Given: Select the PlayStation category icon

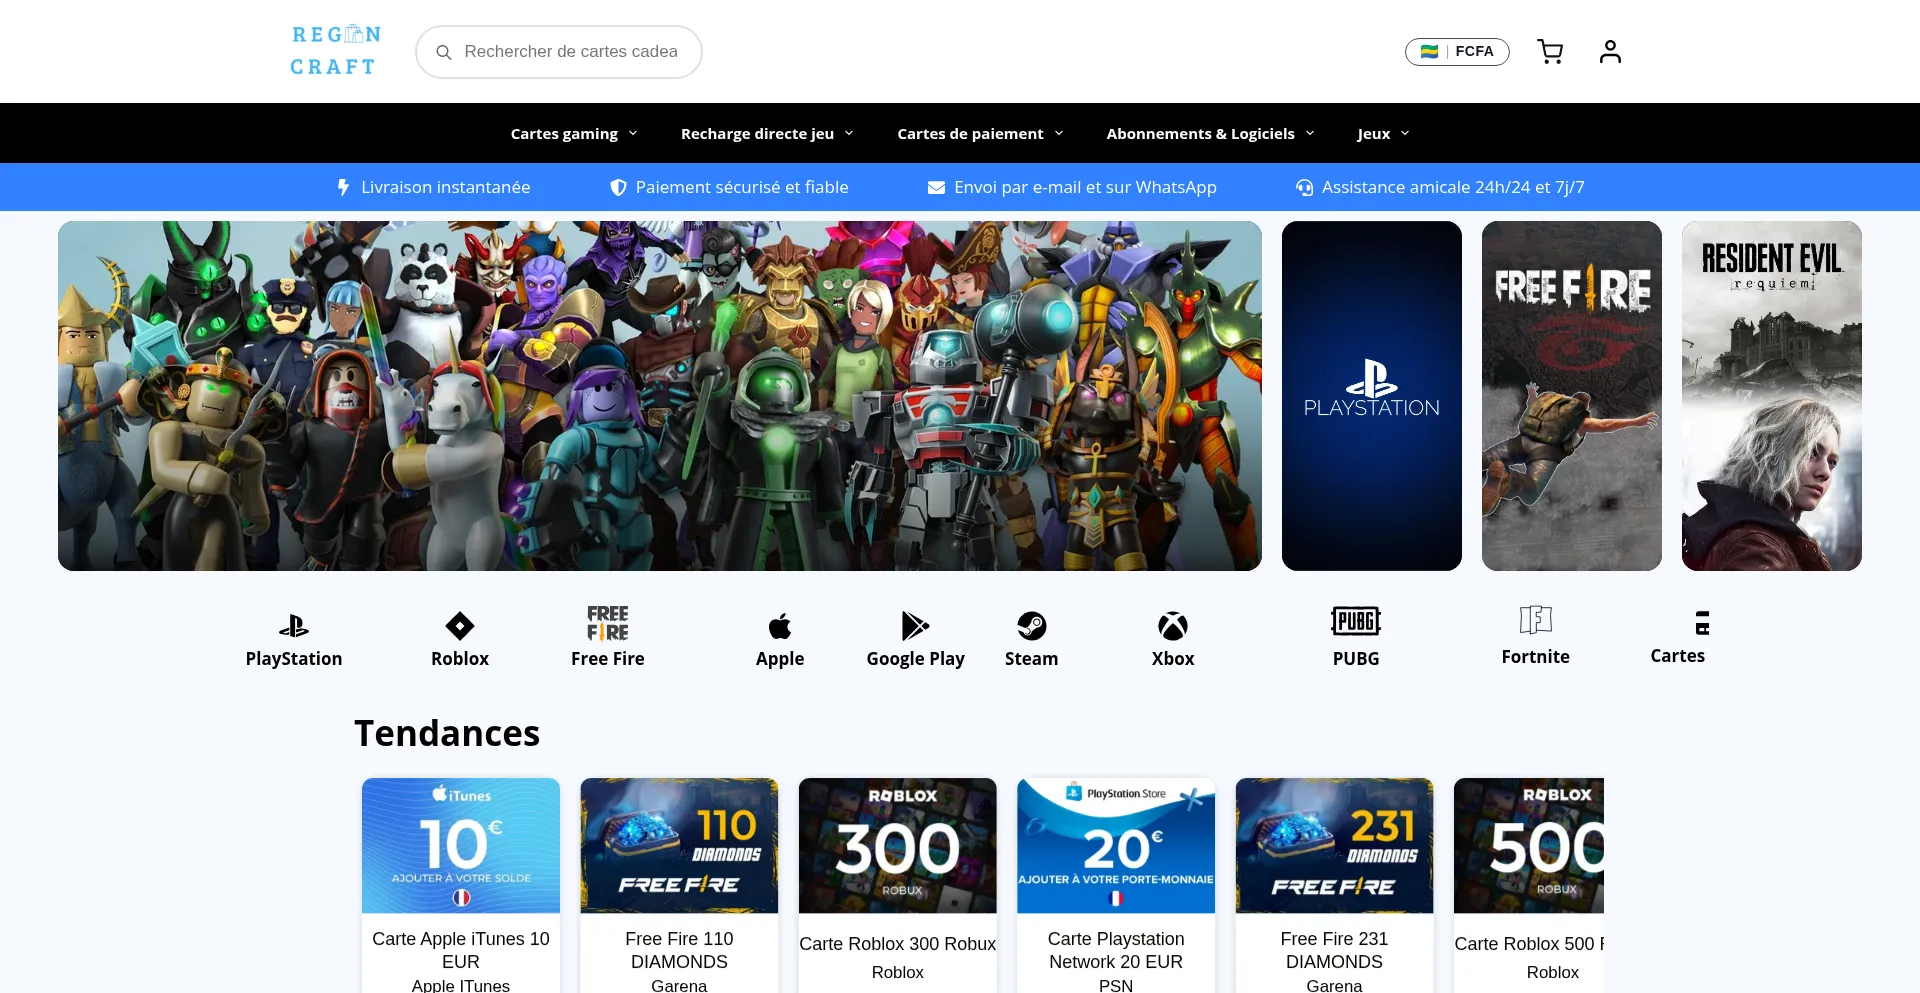Looking at the screenshot, I should pos(294,626).
